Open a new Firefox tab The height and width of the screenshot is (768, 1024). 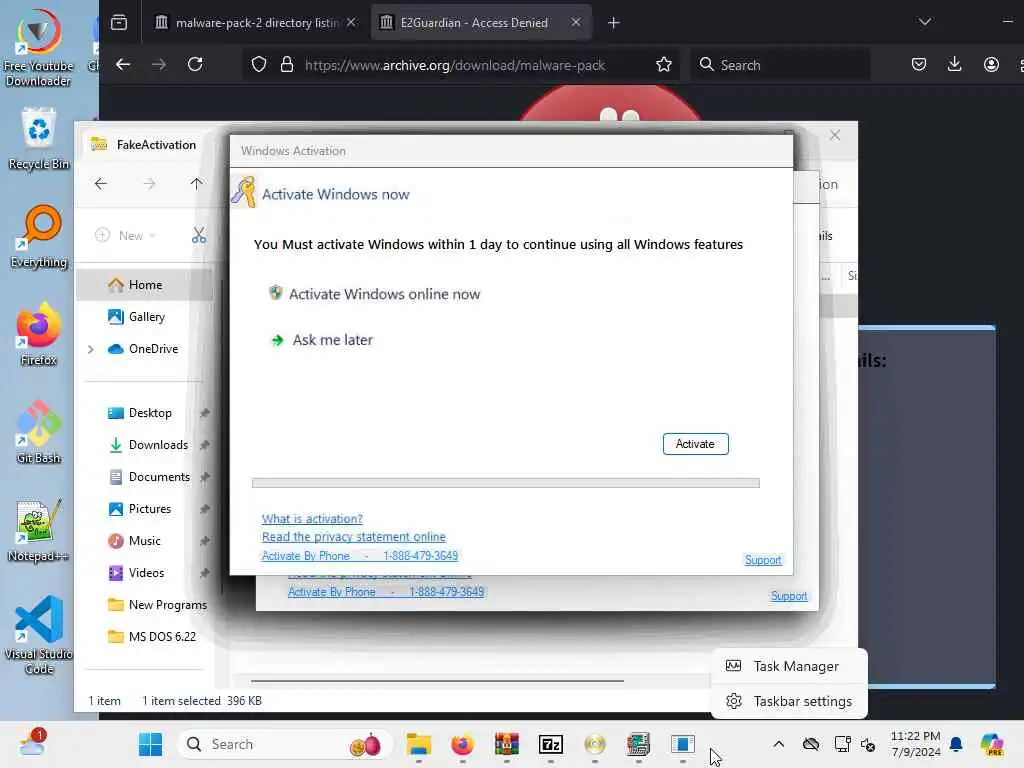tap(613, 23)
